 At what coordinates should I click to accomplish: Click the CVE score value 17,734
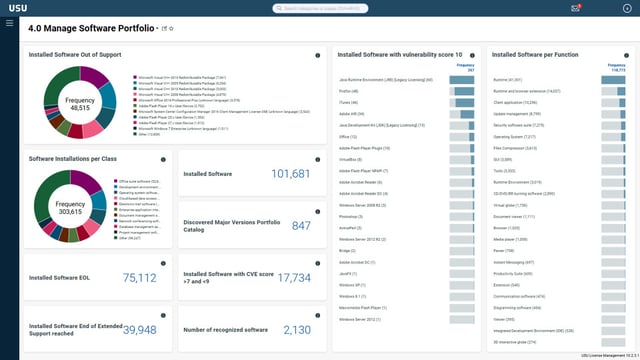click(294, 278)
